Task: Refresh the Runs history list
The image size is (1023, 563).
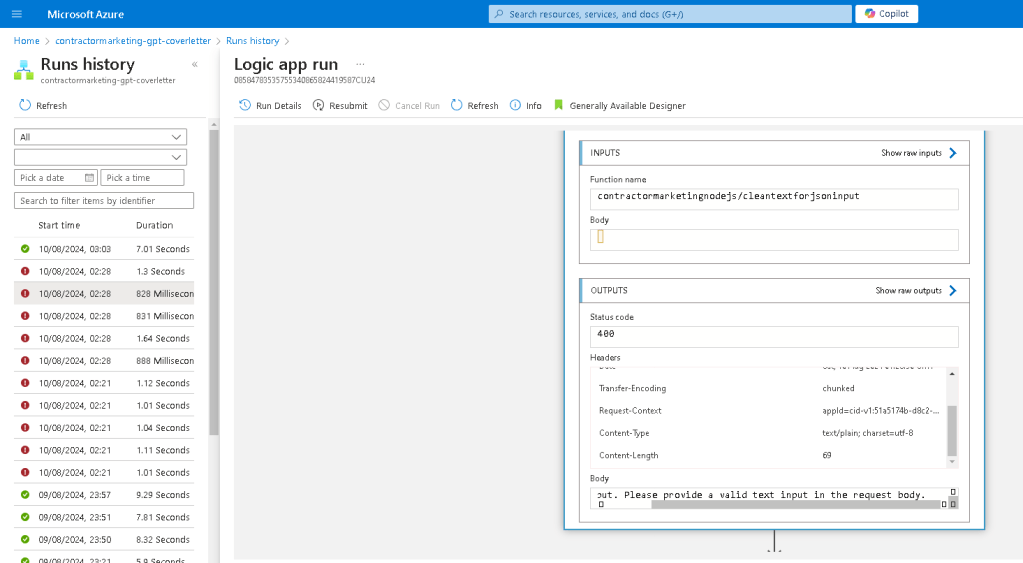Action: (x=43, y=105)
